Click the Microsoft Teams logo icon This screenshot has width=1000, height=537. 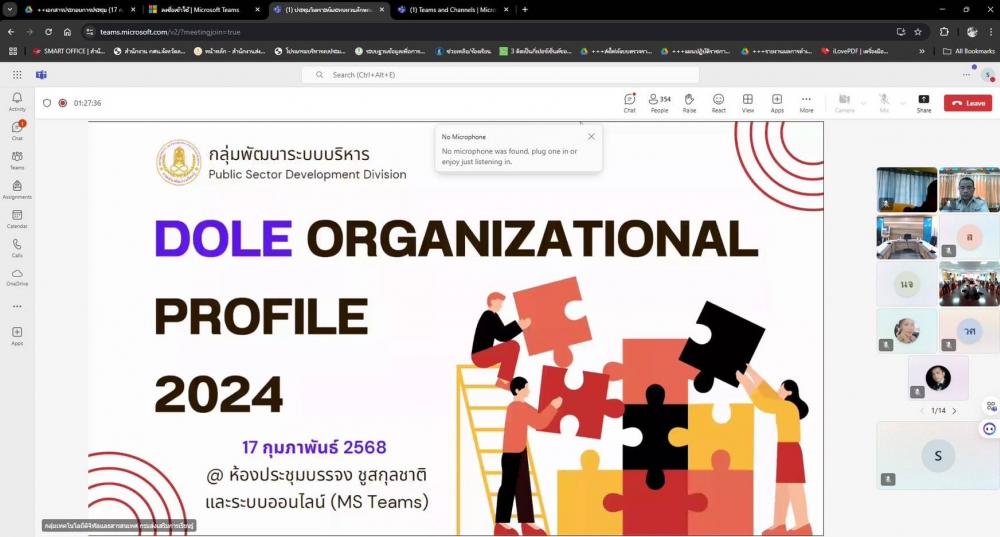[x=41, y=75]
